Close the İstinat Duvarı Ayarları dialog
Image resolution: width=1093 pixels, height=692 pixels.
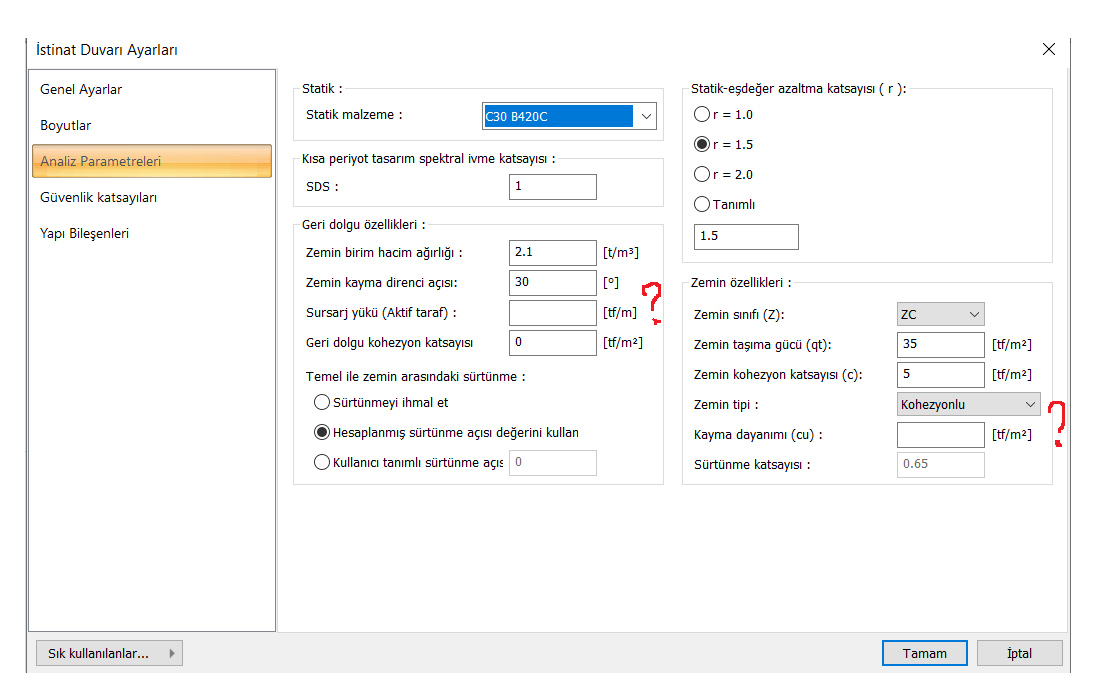1048,49
